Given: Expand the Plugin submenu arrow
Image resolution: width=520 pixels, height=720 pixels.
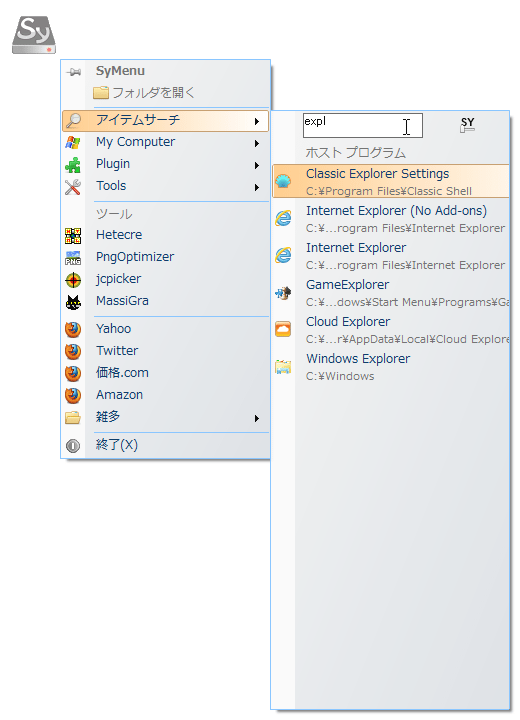Looking at the screenshot, I should coord(257,165).
